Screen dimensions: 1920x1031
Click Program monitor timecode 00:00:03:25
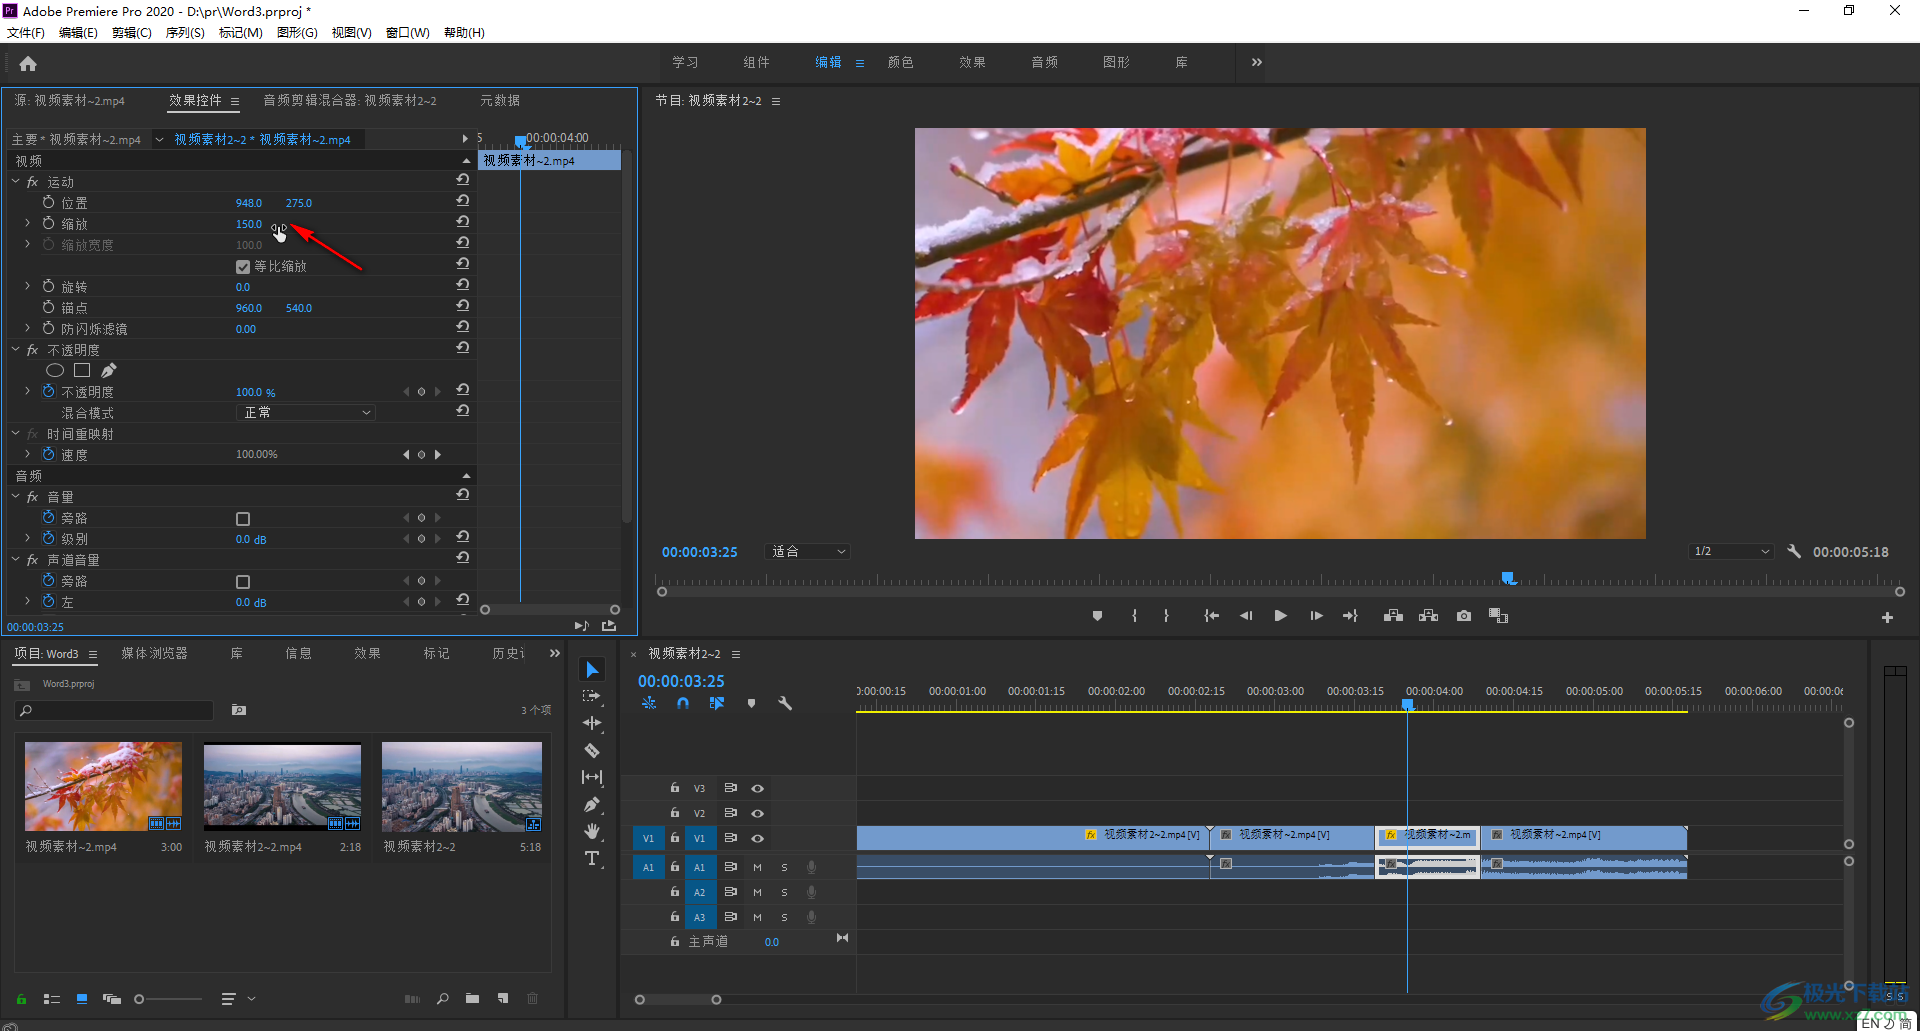(x=699, y=552)
